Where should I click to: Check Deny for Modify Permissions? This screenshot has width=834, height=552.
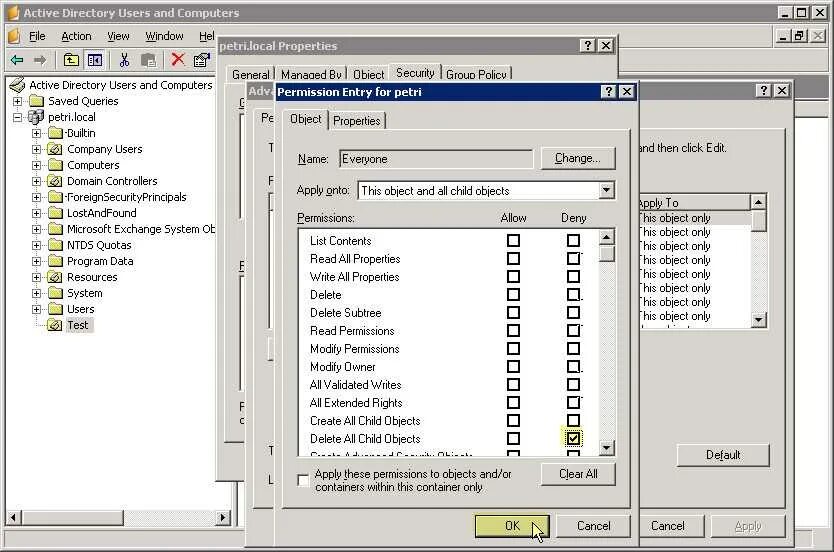click(573, 348)
